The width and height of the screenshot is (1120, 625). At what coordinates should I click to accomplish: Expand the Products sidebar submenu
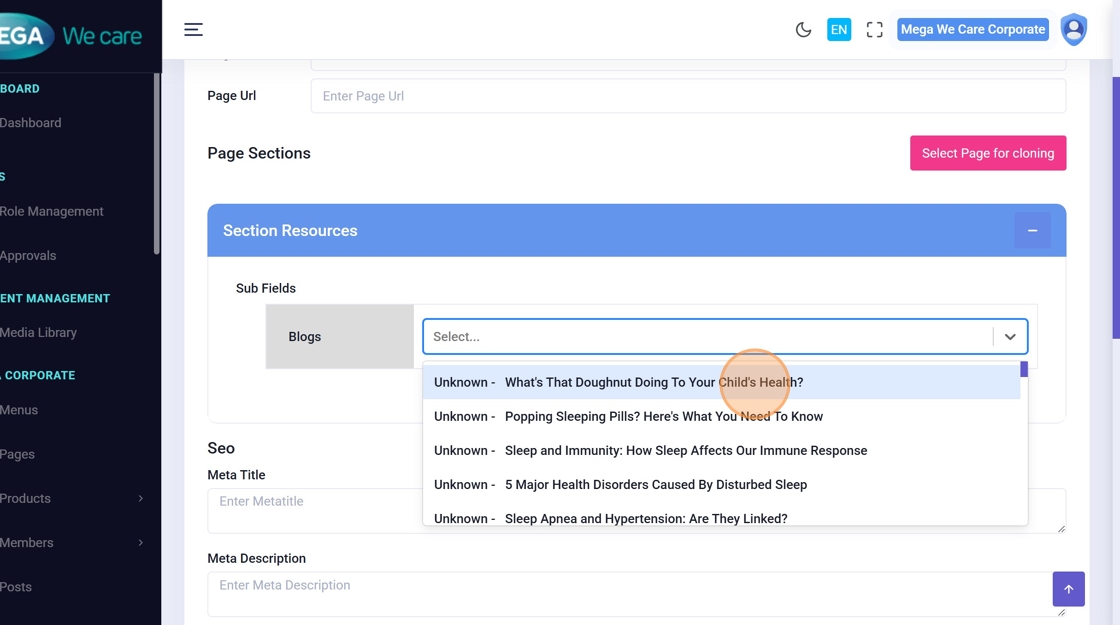pyautogui.click(x=140, y=498)
